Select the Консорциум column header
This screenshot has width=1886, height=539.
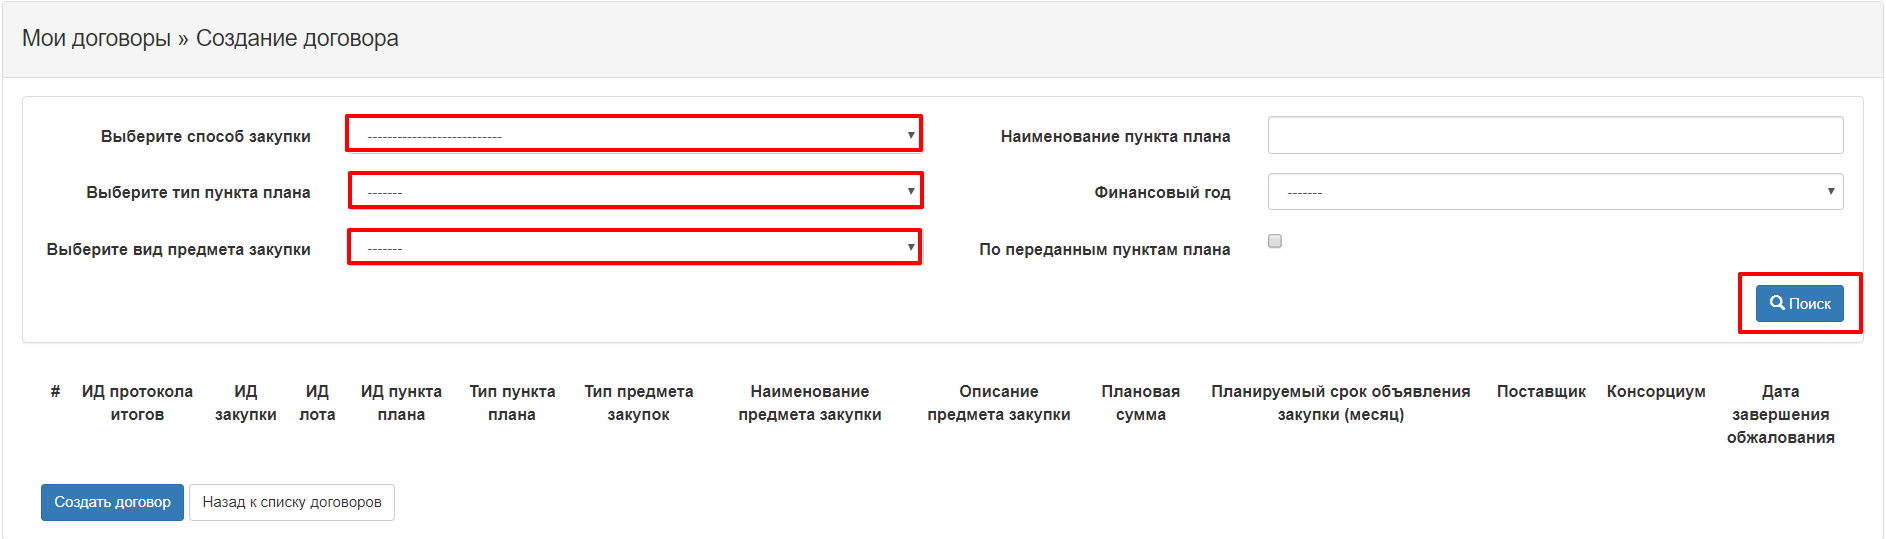(1655, 392)
